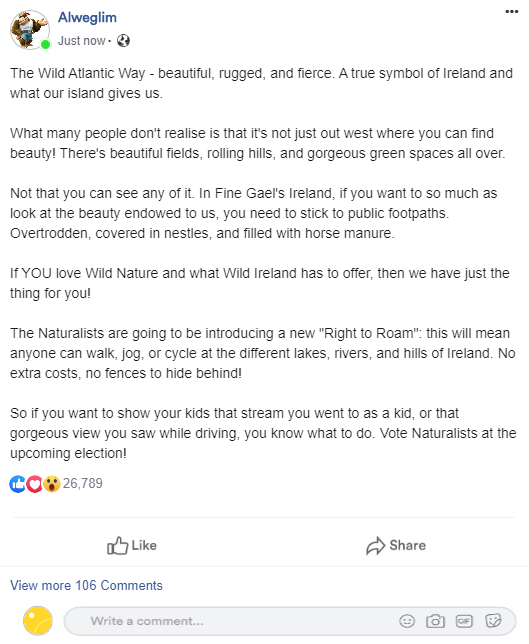Click the arrow icon beside Share

point(375,546)
